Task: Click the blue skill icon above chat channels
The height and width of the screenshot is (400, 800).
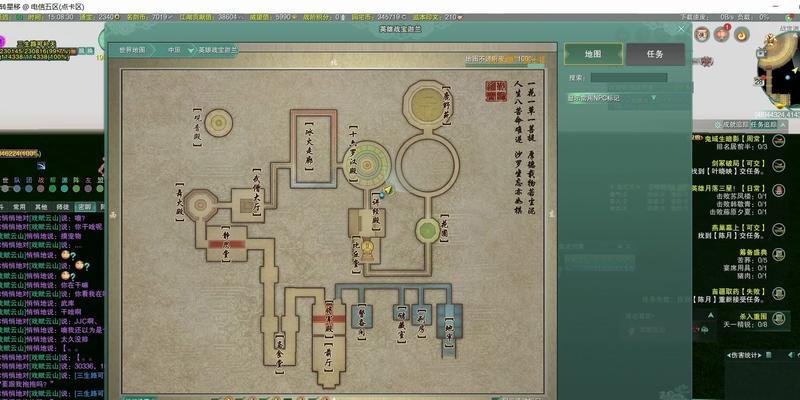Action: [41, 165]
